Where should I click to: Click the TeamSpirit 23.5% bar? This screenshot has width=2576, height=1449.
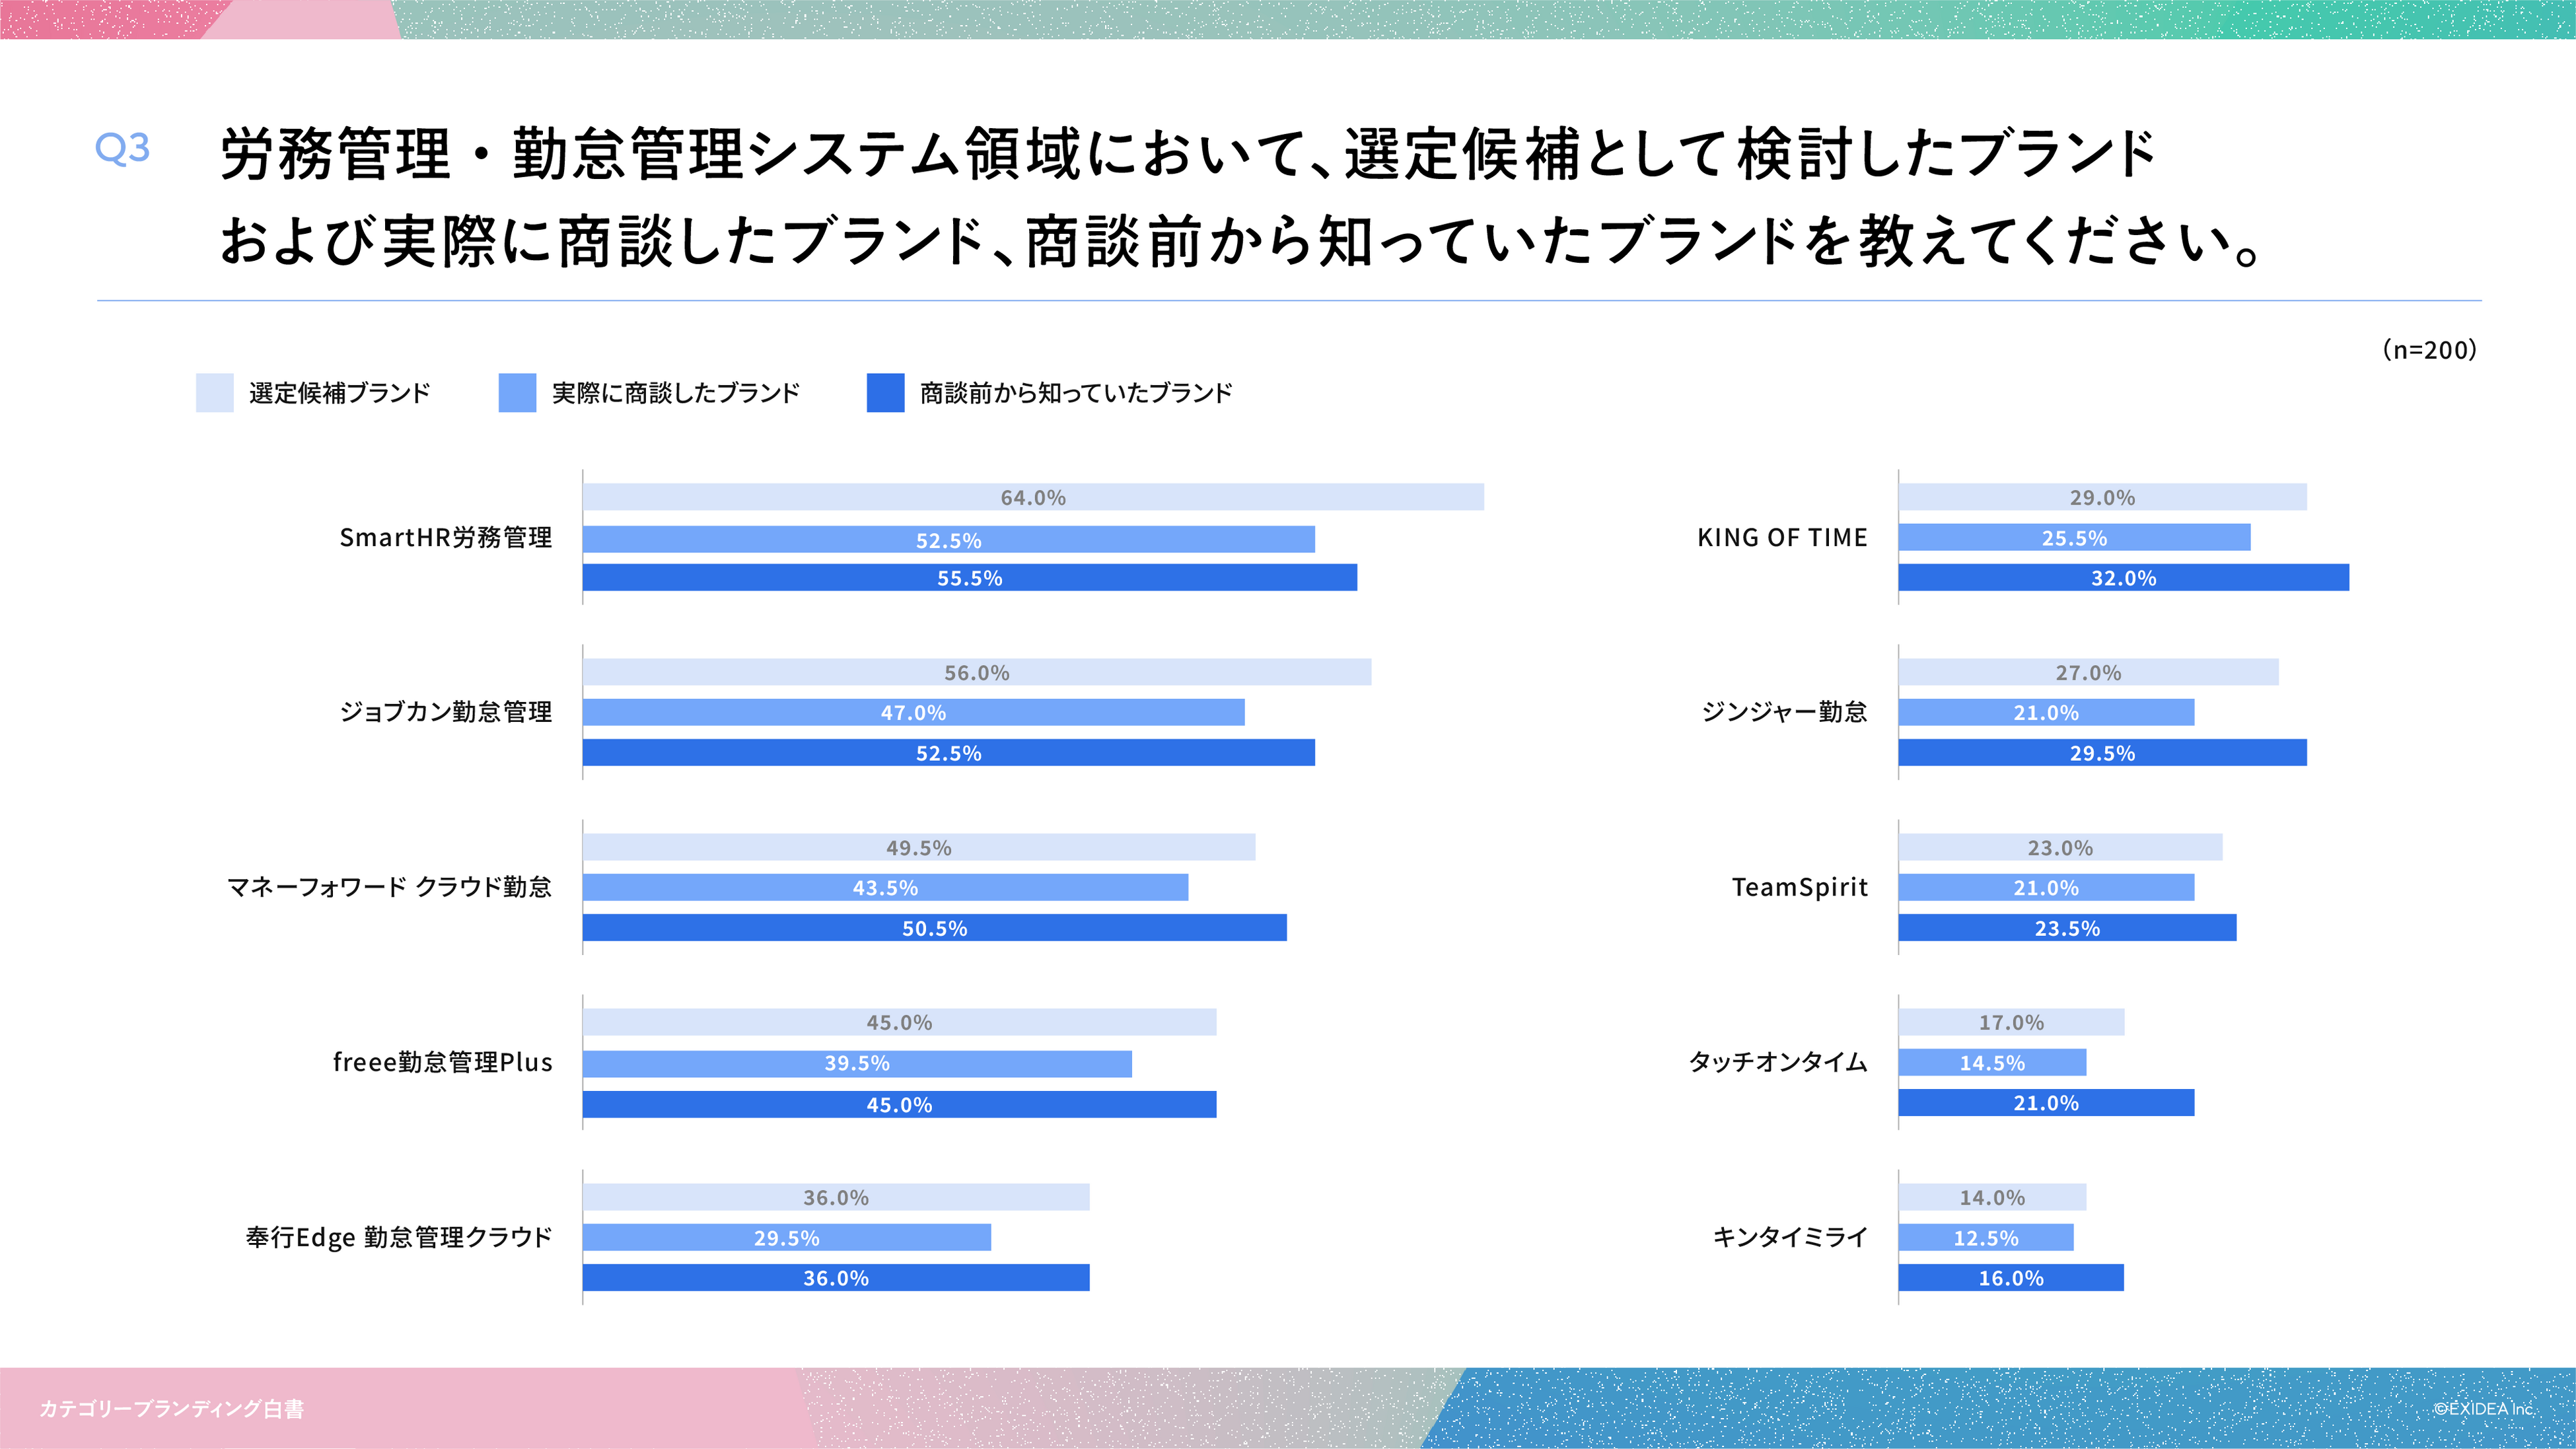coord(2067,928)
